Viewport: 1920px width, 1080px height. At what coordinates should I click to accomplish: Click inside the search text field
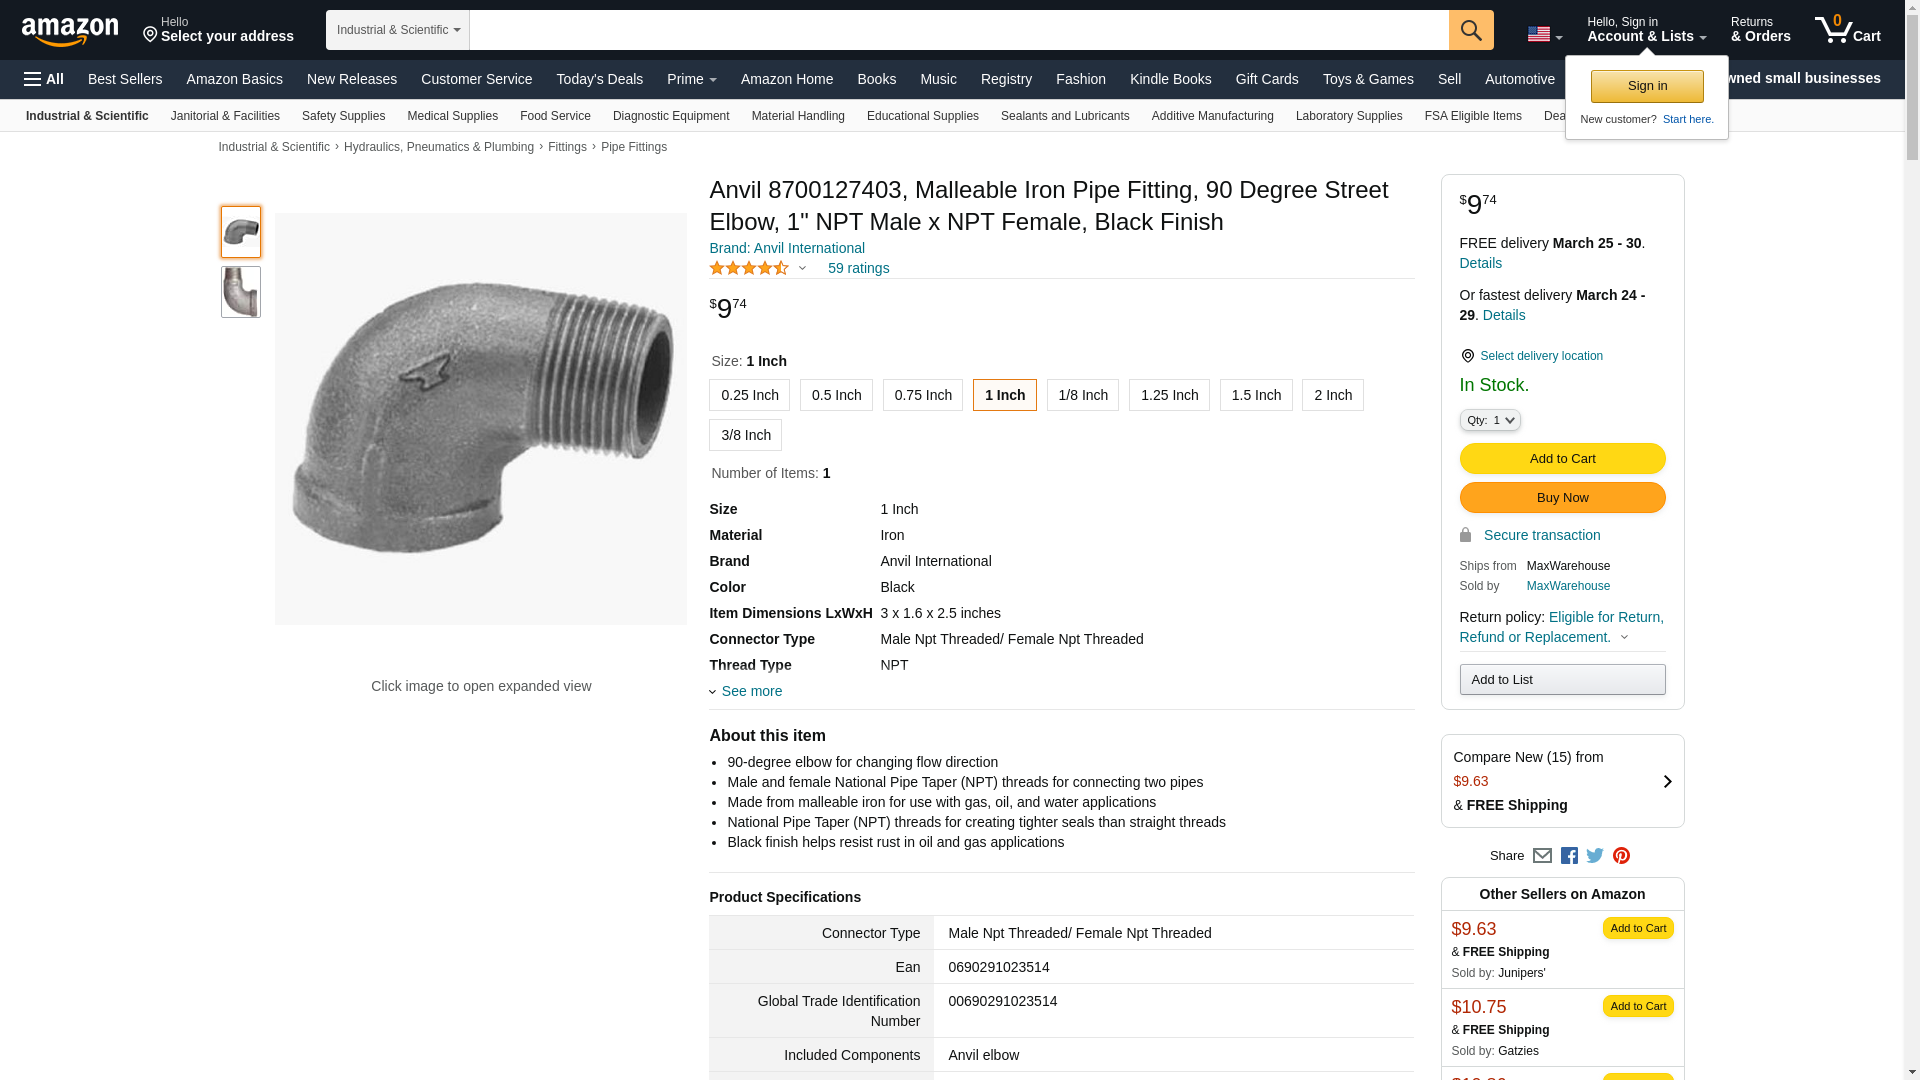958,30
